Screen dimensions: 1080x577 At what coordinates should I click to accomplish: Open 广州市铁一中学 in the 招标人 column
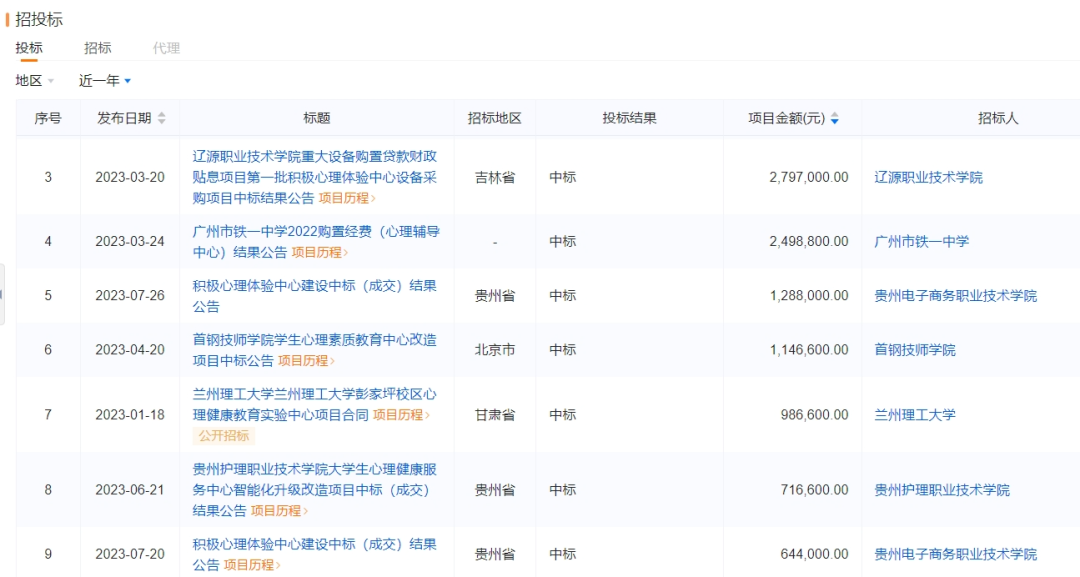click(x=922, y=242)
